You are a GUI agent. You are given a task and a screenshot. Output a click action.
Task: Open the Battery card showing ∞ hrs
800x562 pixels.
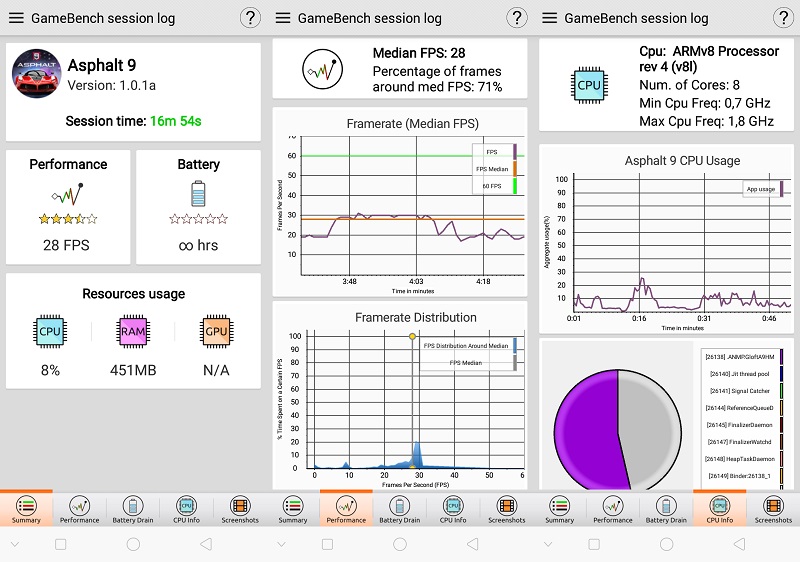(198, 207)
